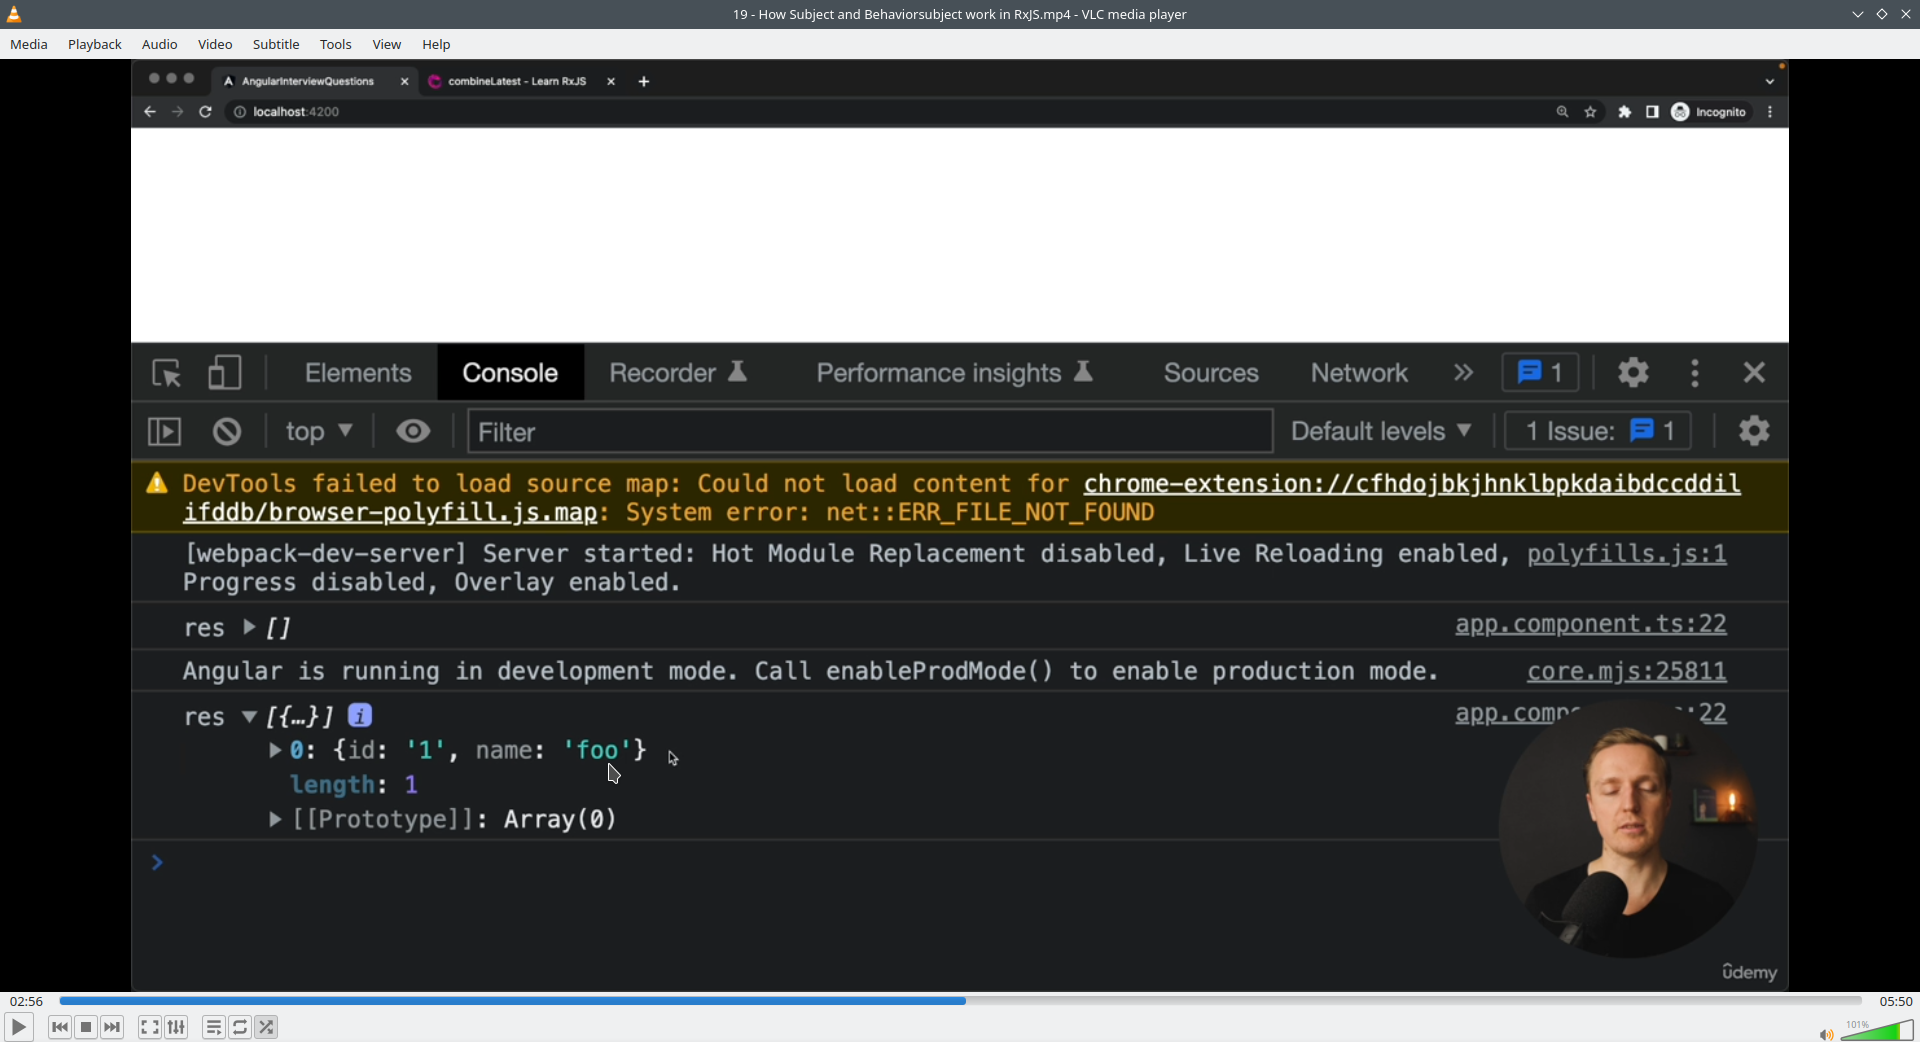Skip to the previous media track
Image resolution: width=1920 pixels, height=1042 pixels.
pos(59,1027)
